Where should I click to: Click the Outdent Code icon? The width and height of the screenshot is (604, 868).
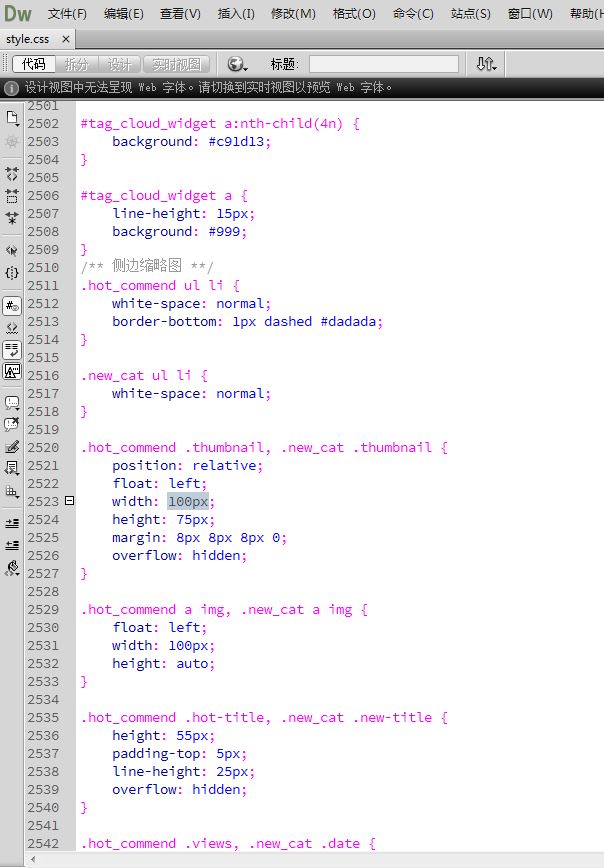[x=12, y=545]
